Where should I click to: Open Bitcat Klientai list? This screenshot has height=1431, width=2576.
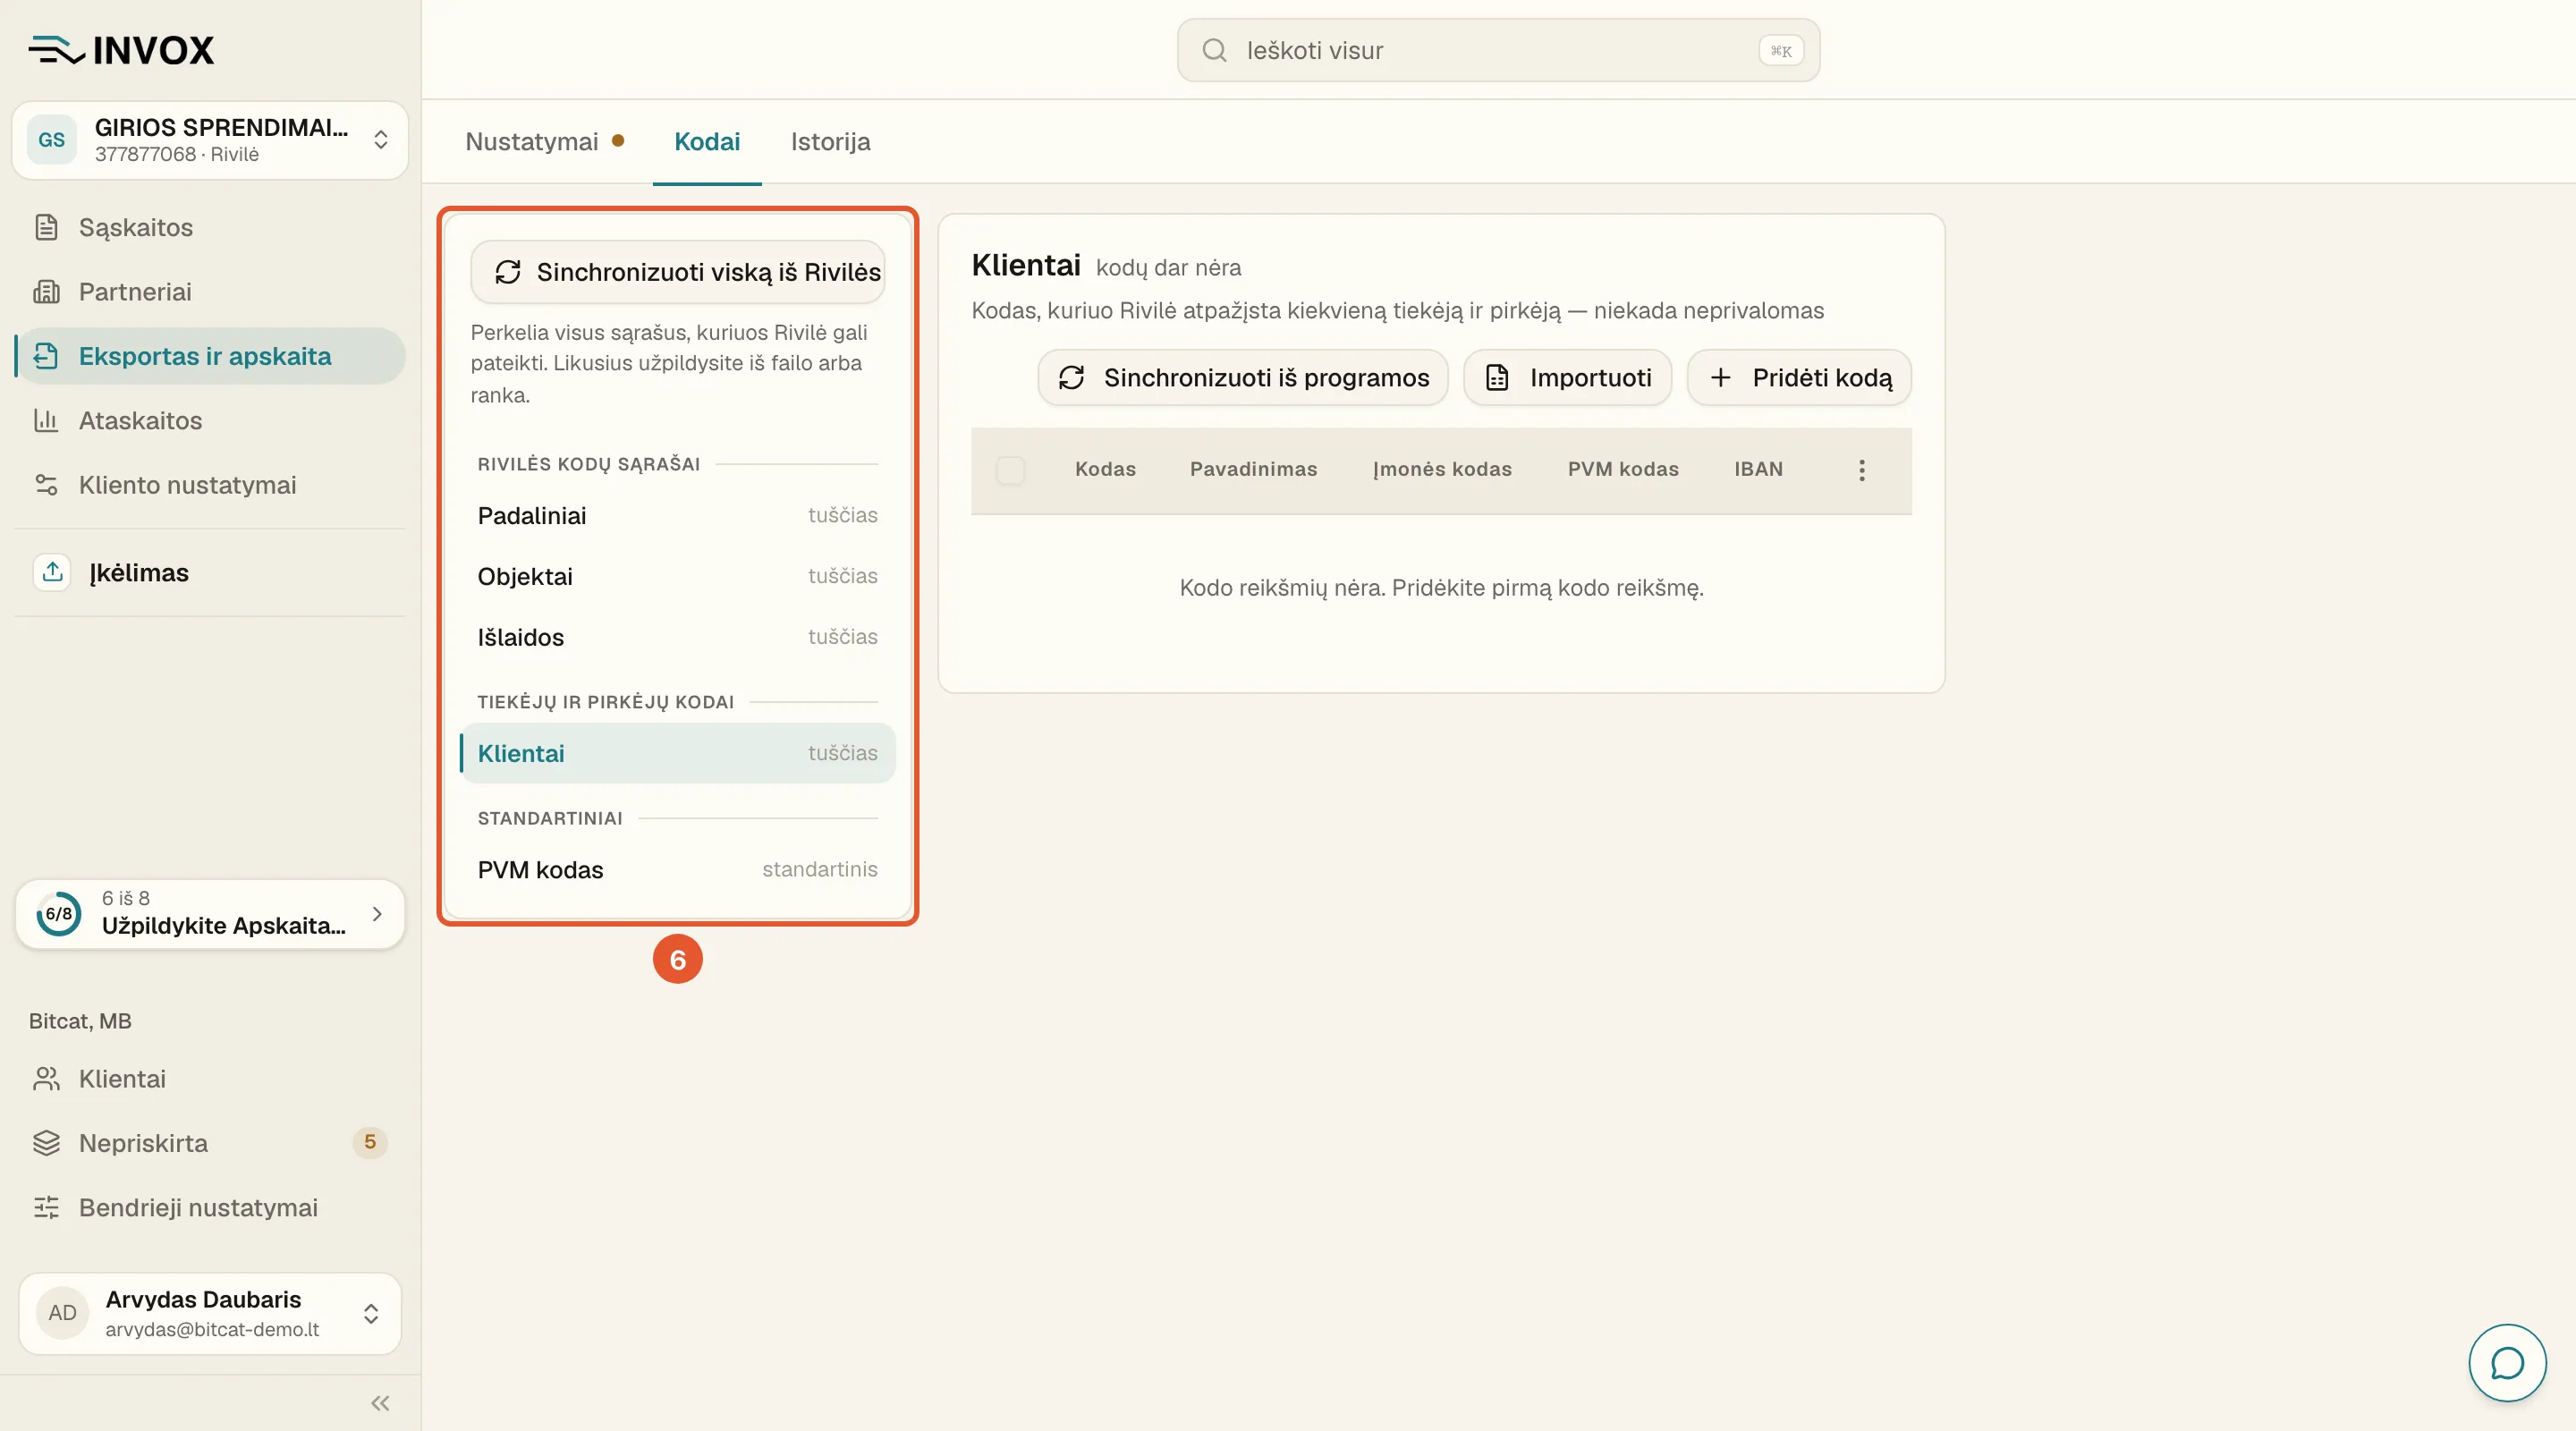coord(210,1079)
